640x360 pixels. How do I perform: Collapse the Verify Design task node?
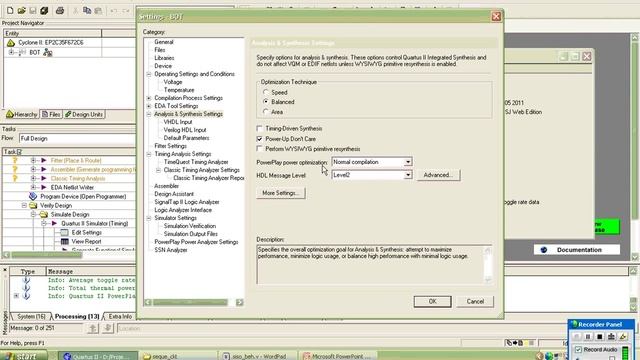24,205
